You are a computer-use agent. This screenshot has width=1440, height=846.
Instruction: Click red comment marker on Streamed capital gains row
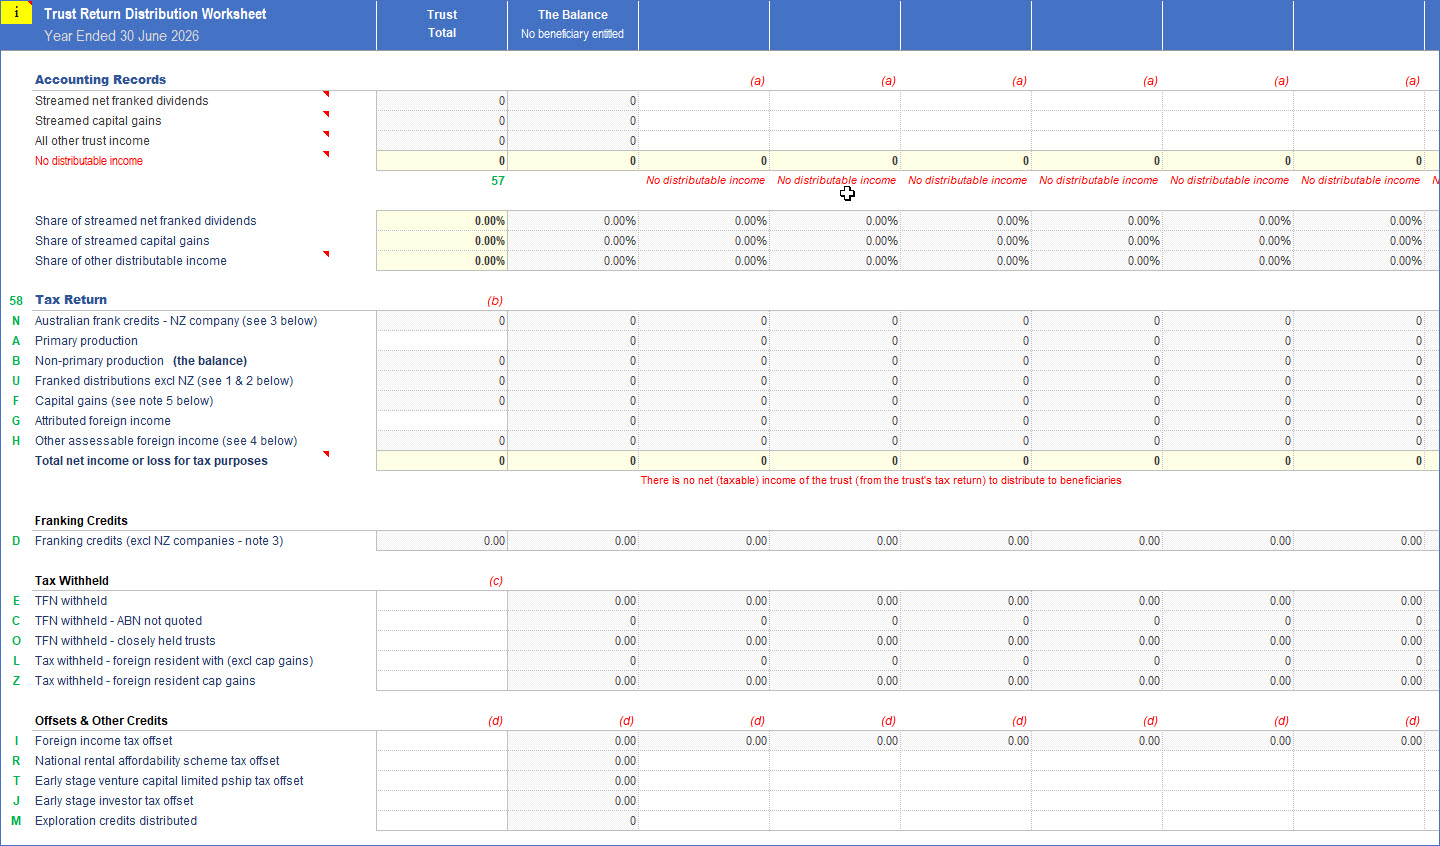[325, 114]
